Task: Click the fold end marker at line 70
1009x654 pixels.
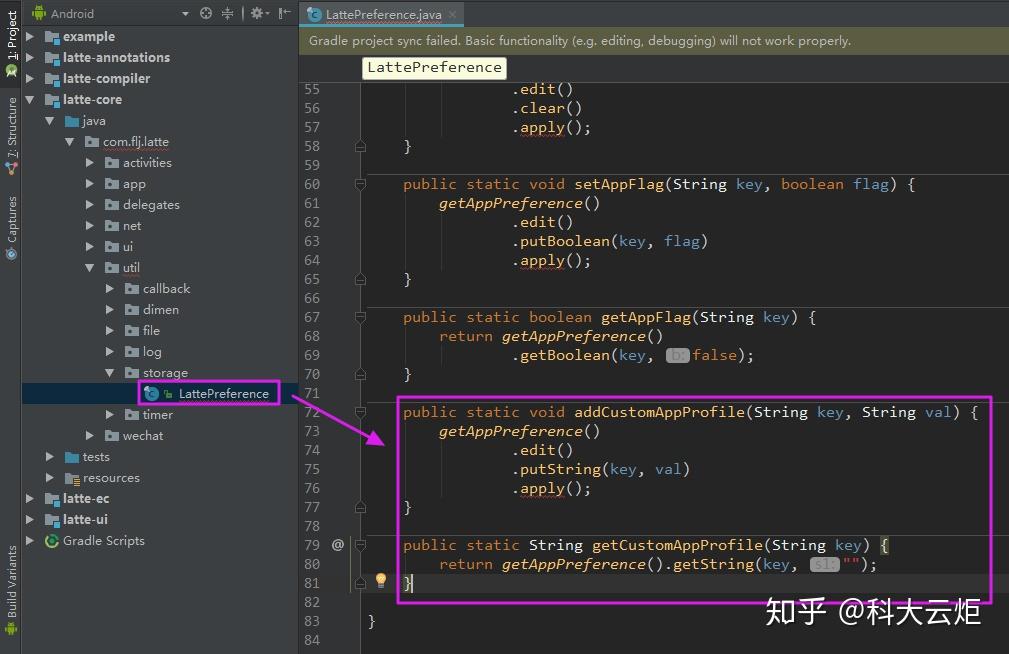Action: point(360,374)
